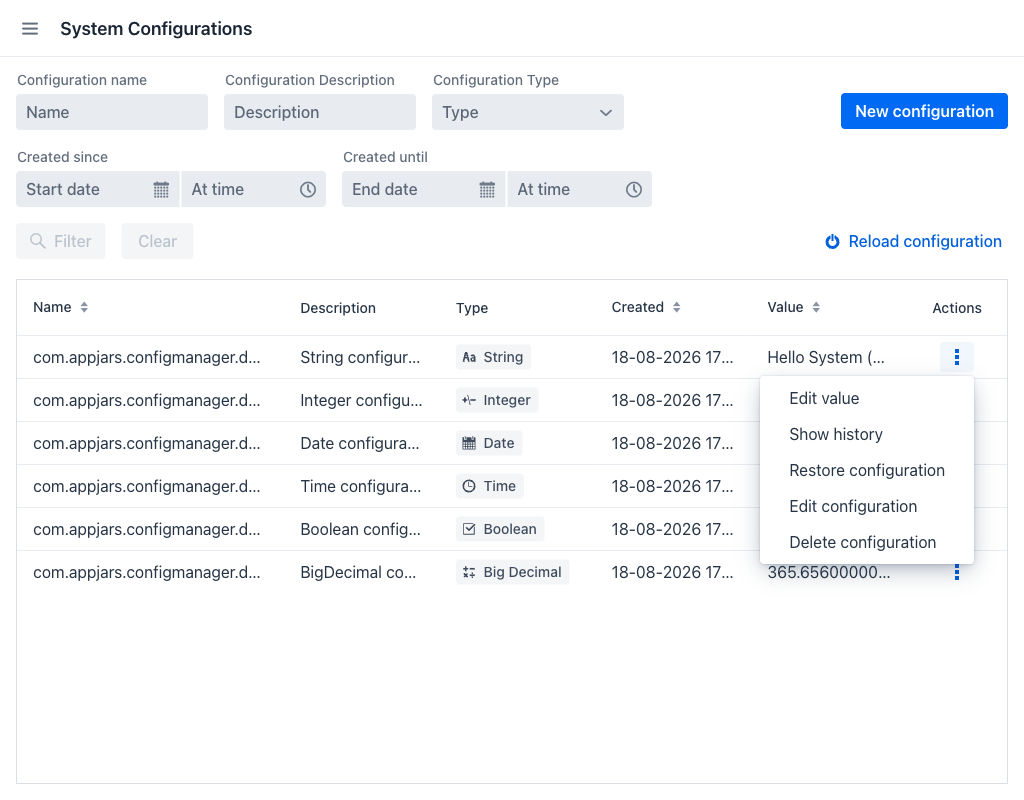
Task: Click the '365.65600000...' value cell
Action: (x=829, y=573)
